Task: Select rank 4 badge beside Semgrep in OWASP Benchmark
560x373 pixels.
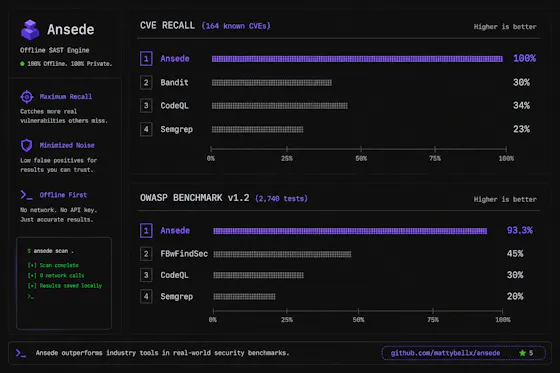Action: pyautogui.click(x=146, y=297)
